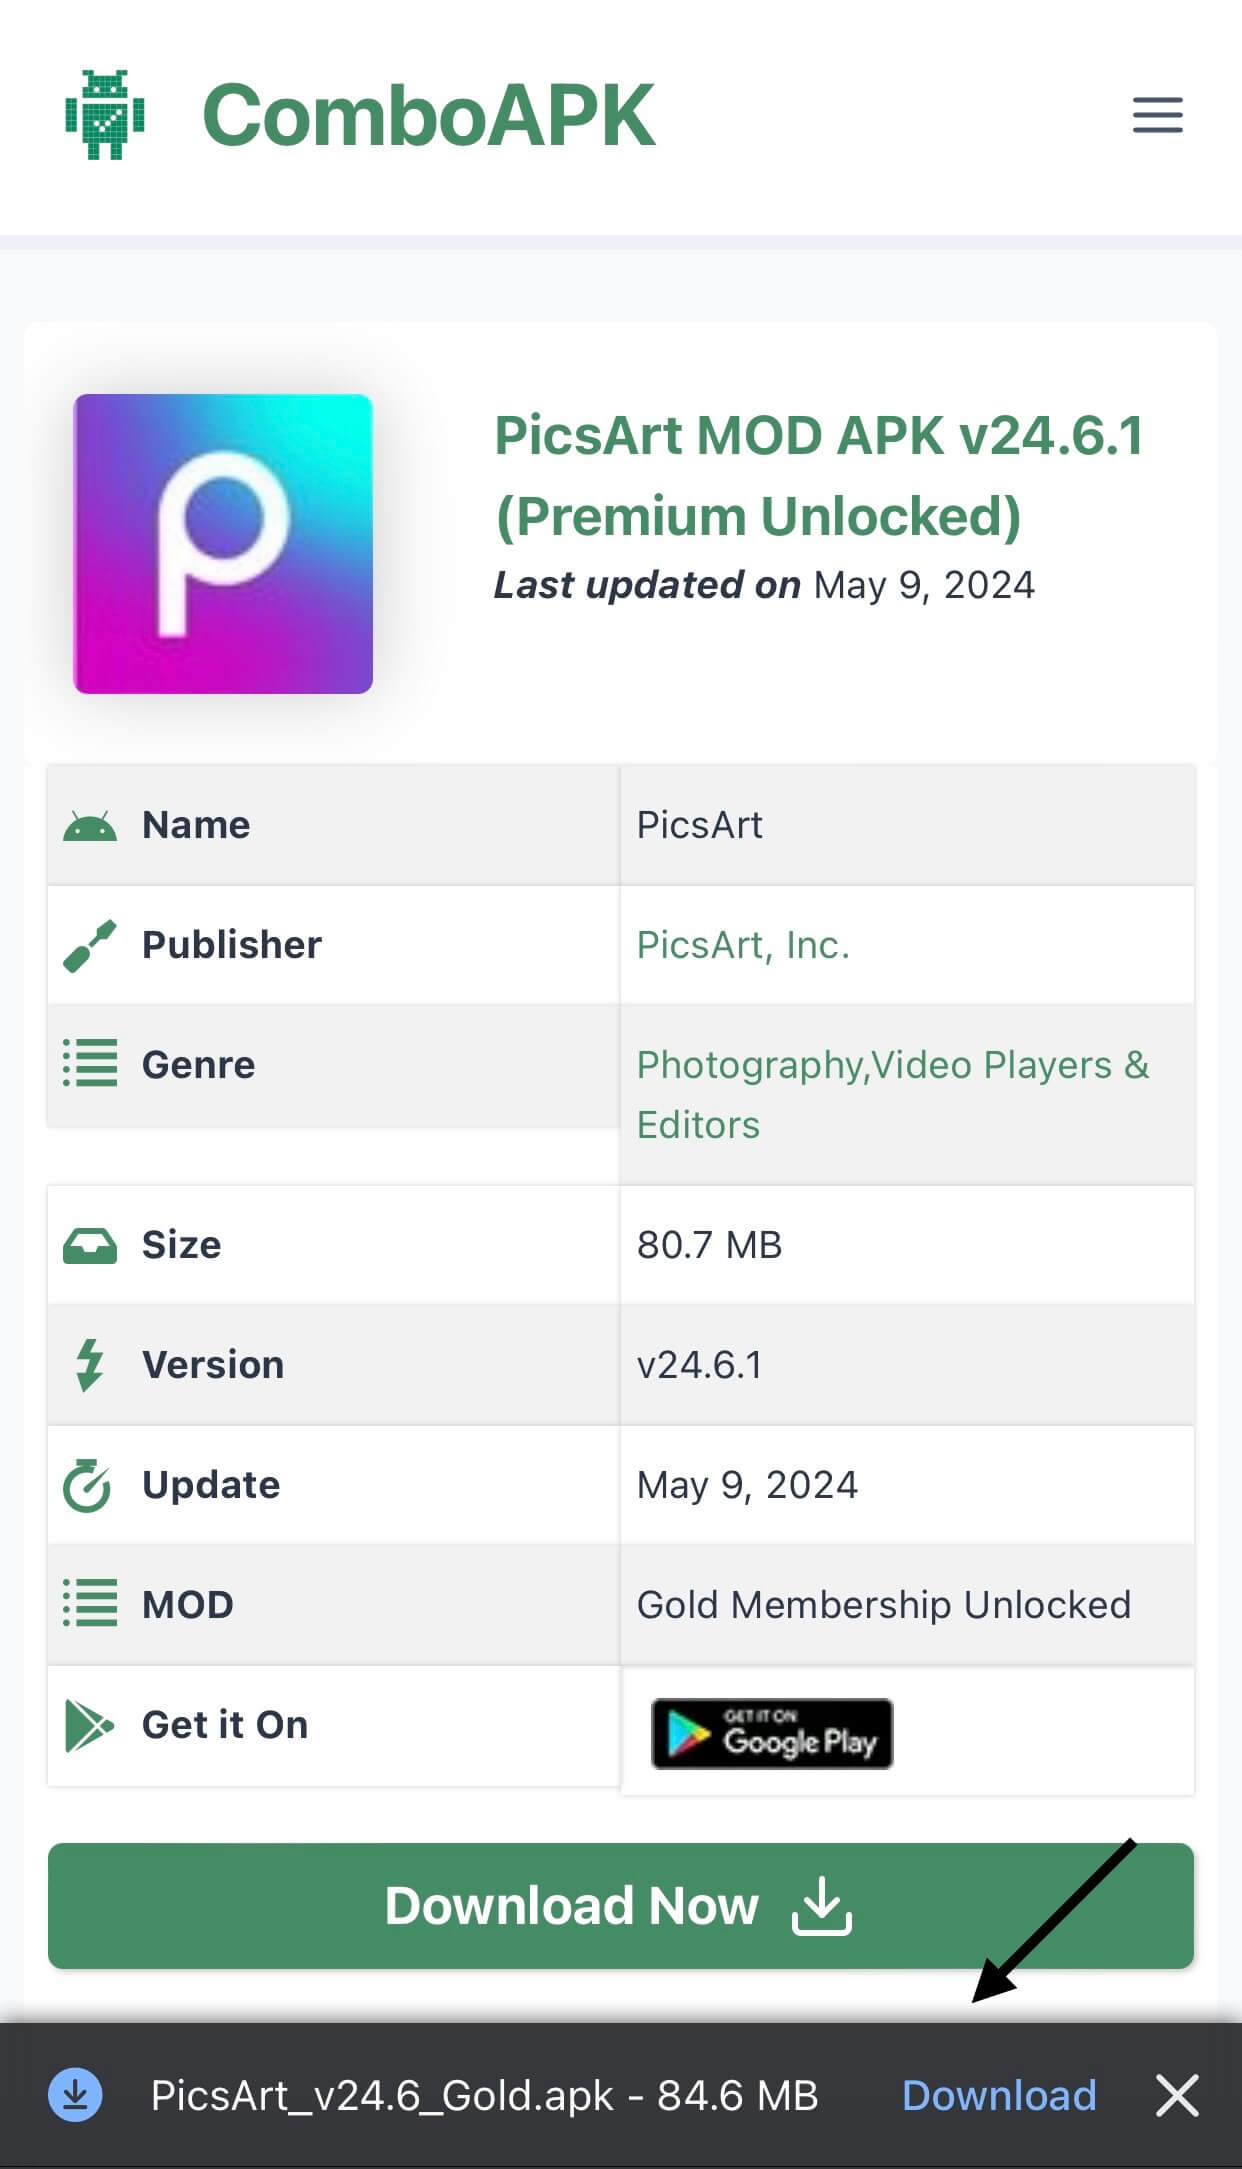
Task: Click the Get it on Google Play badge
Action: 771,1732
